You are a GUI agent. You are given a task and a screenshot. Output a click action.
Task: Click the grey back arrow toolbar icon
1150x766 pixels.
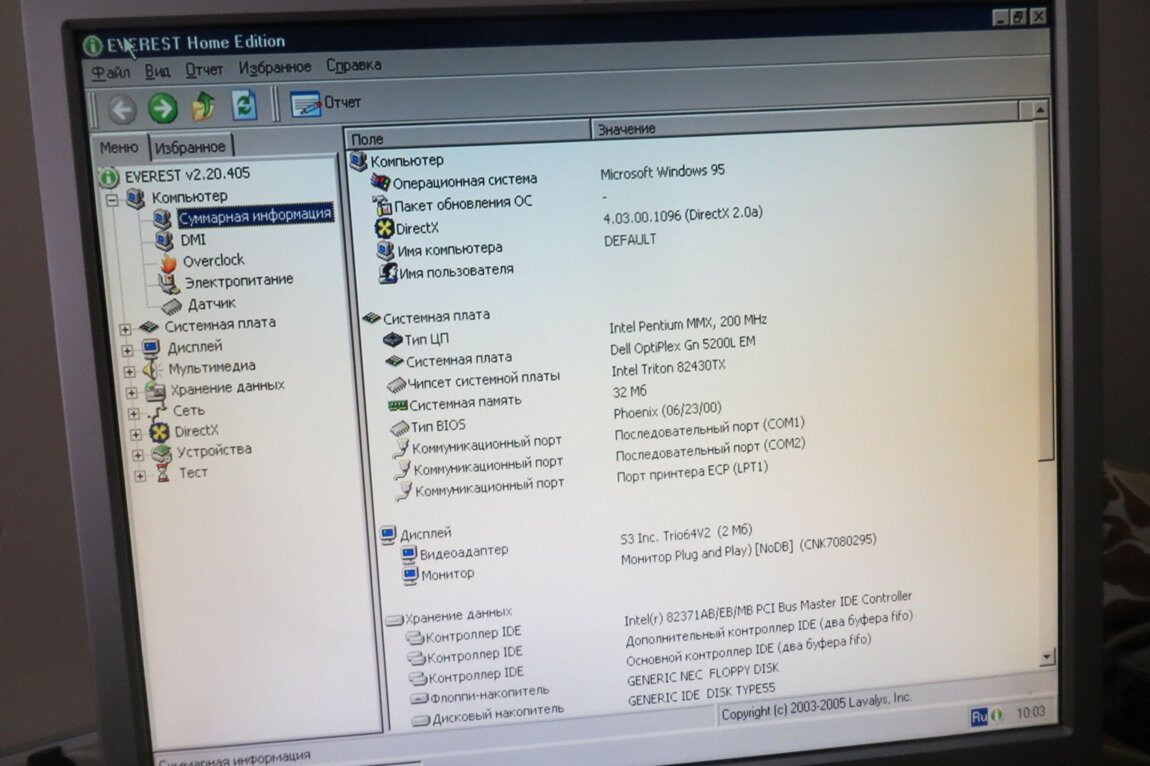pyautogui.click(x=122, y=108)
